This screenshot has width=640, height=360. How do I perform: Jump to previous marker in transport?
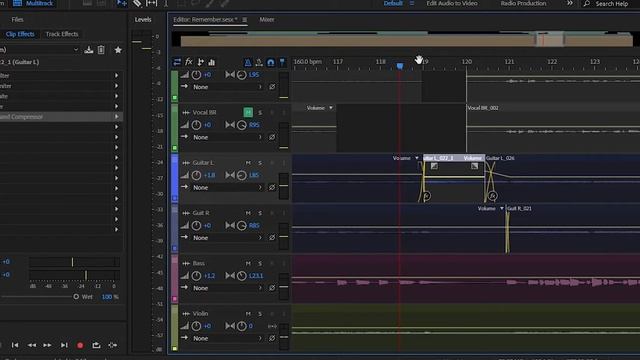pos(15,345)
